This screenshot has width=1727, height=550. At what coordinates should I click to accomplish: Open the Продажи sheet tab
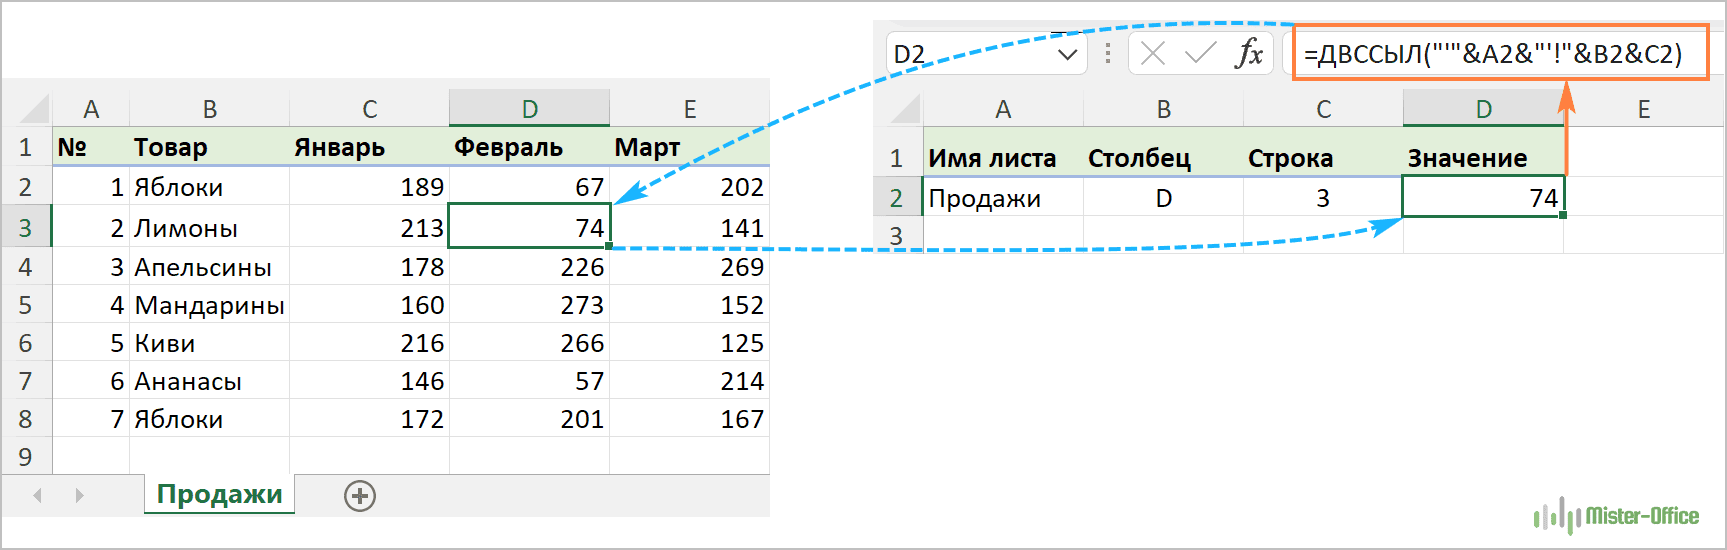point(219,494)
